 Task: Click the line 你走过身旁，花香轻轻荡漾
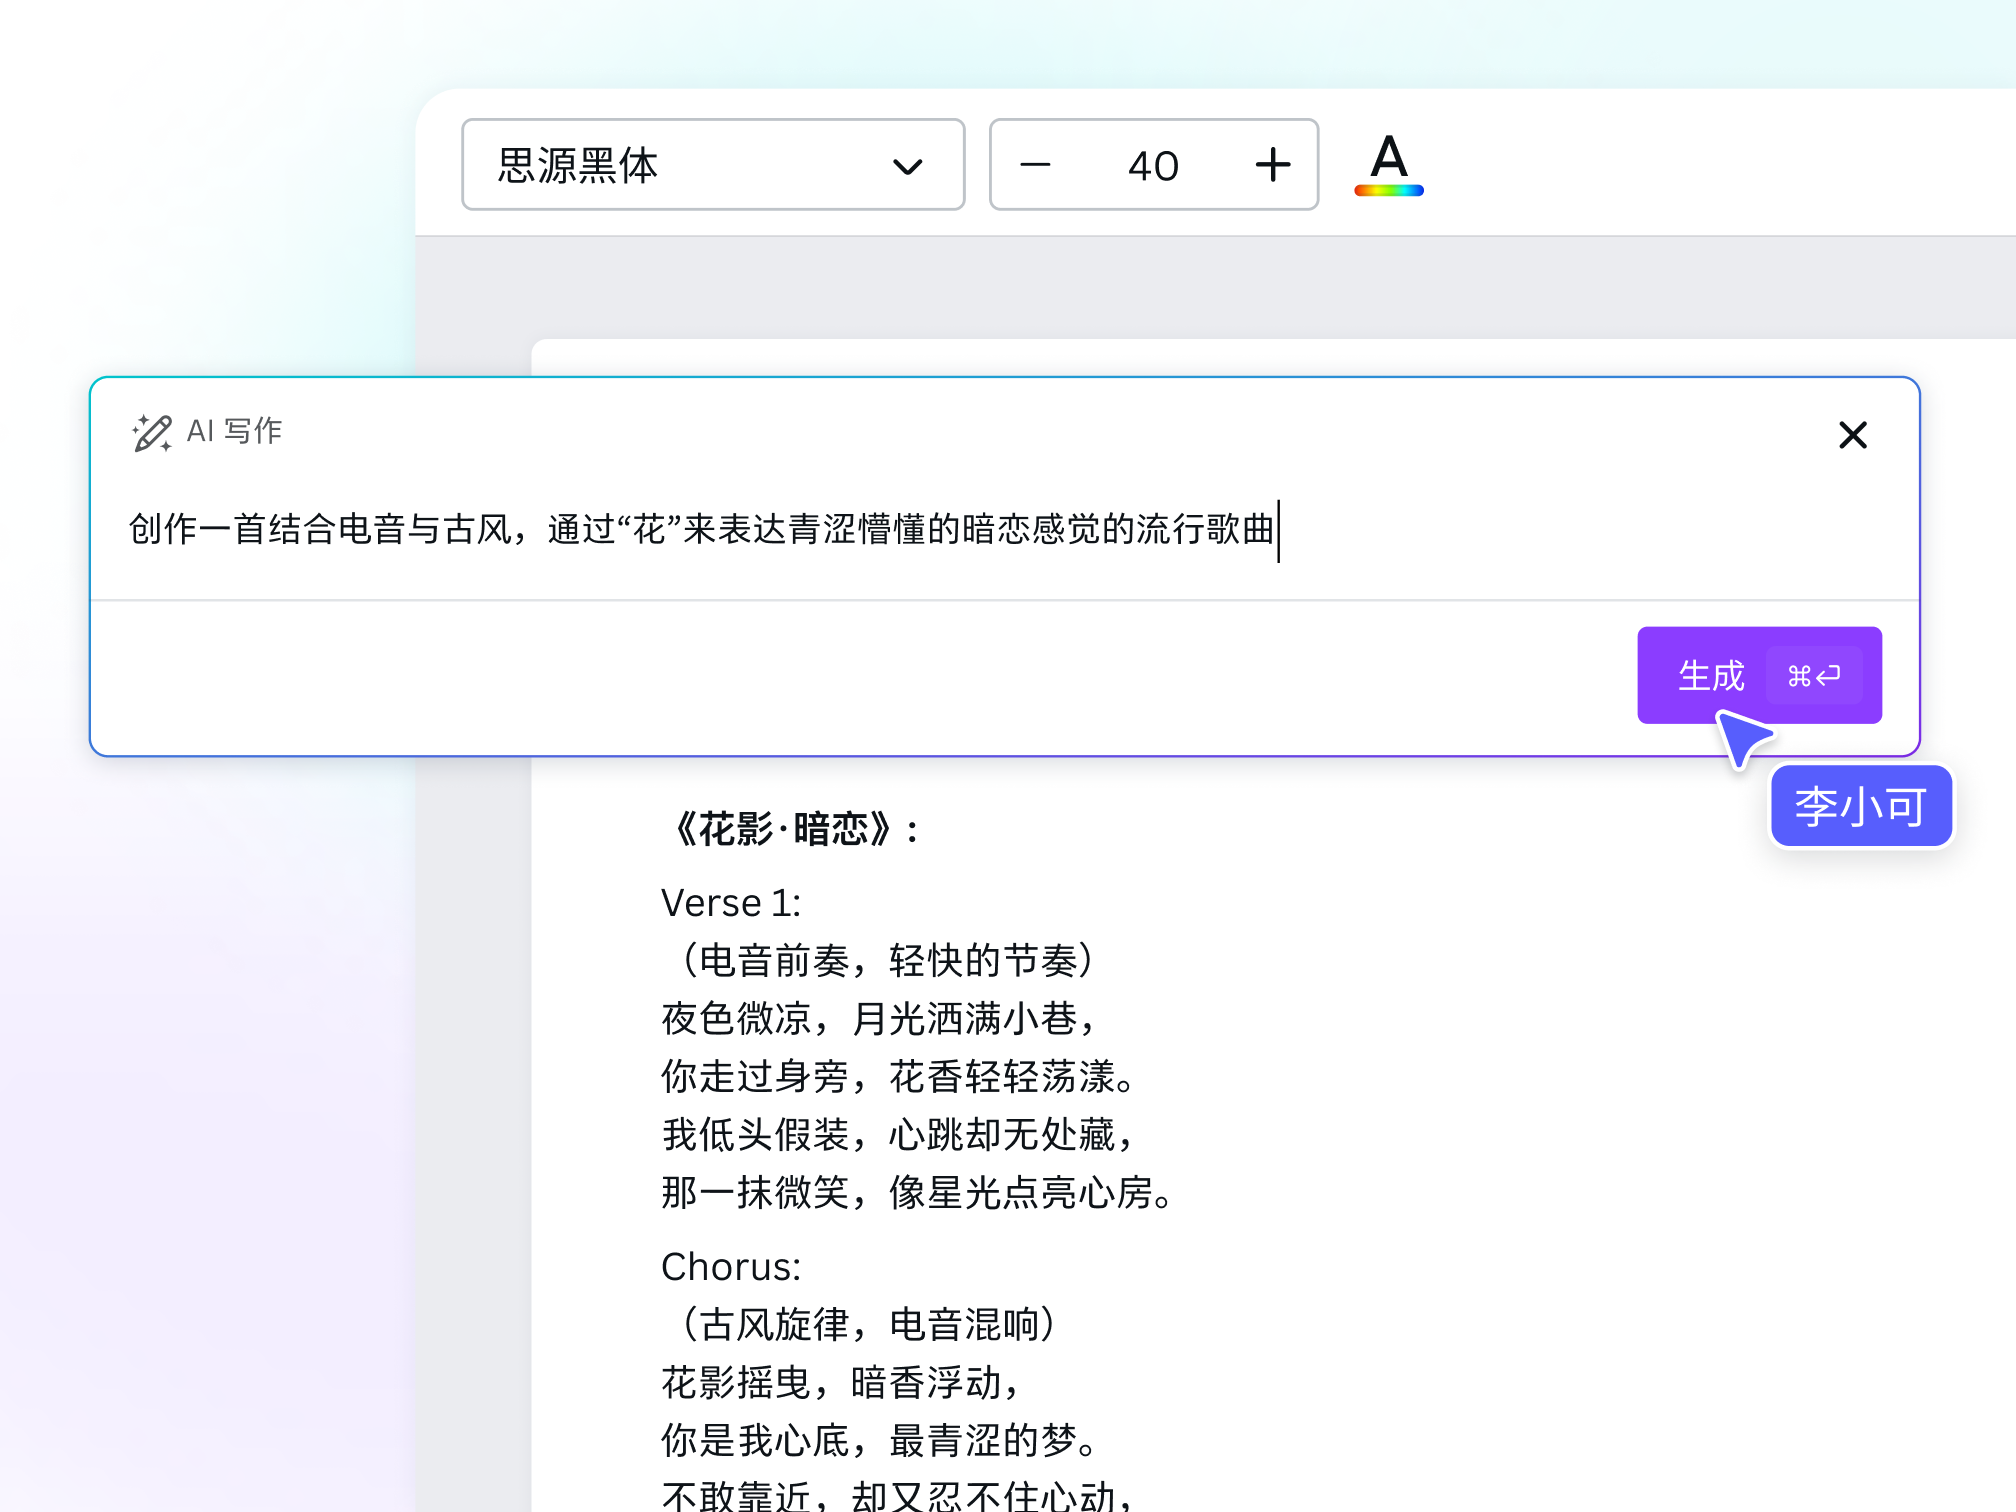click(898, 1077)
